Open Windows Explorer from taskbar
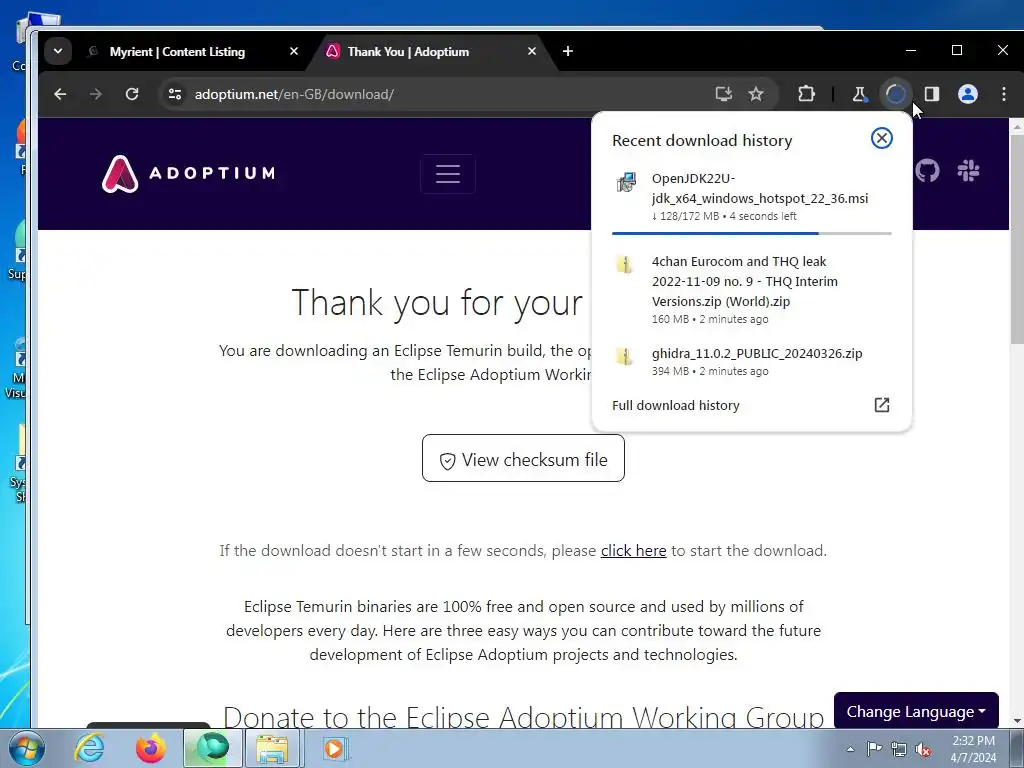Screen dimensions: 1024x768 click(x=272, y=749)
